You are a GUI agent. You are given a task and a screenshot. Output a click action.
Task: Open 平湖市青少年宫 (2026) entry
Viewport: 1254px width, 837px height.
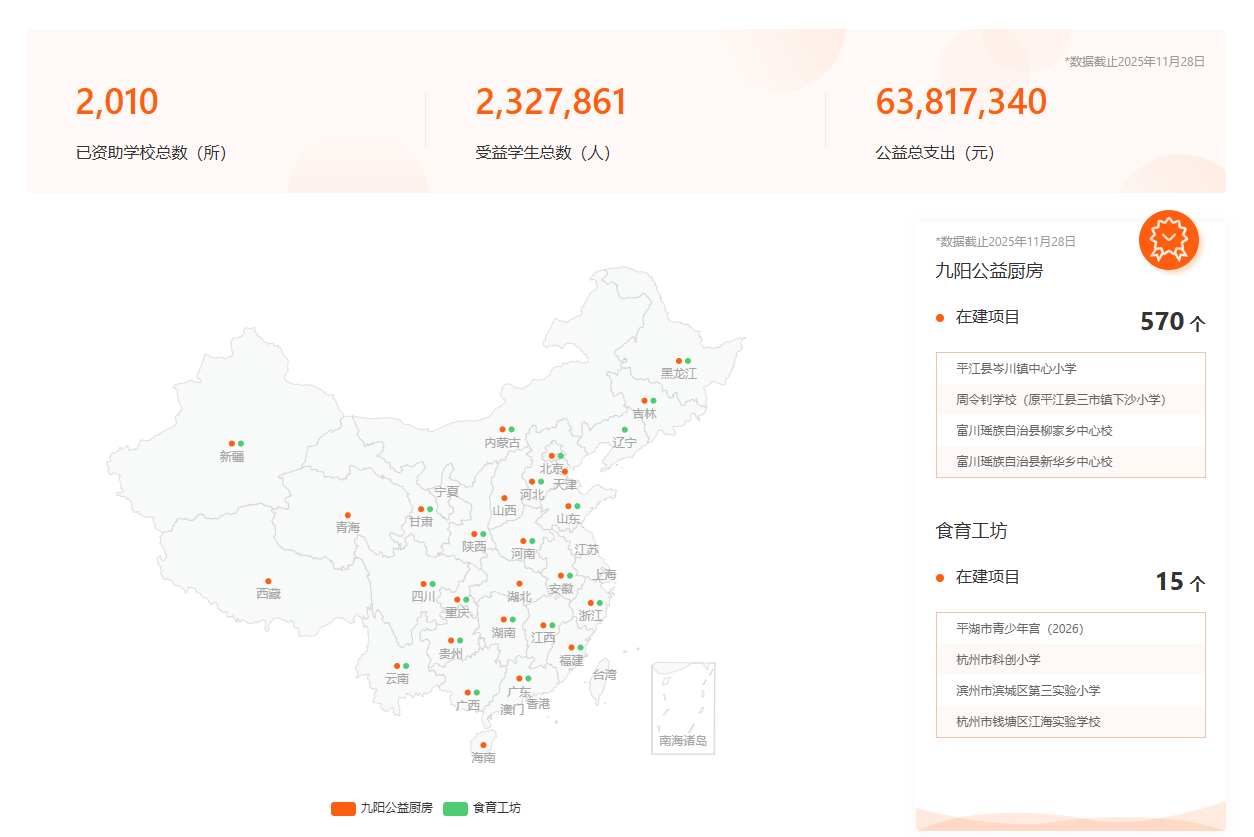[1020, 629]
